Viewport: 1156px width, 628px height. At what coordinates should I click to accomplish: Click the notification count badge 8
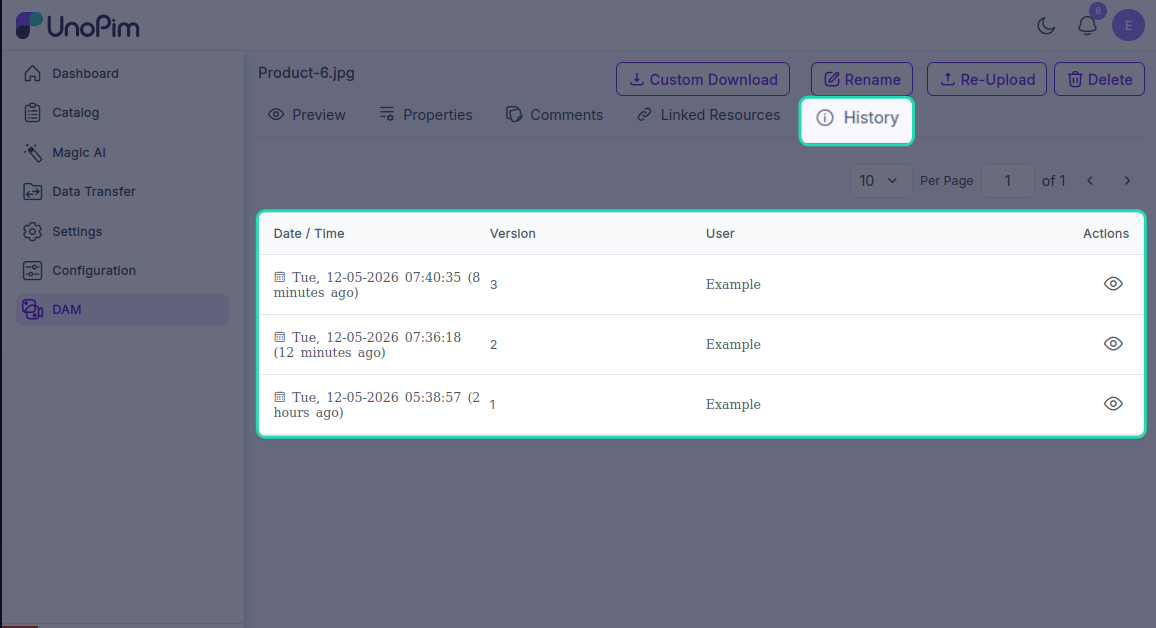(x=1098, y=11)
